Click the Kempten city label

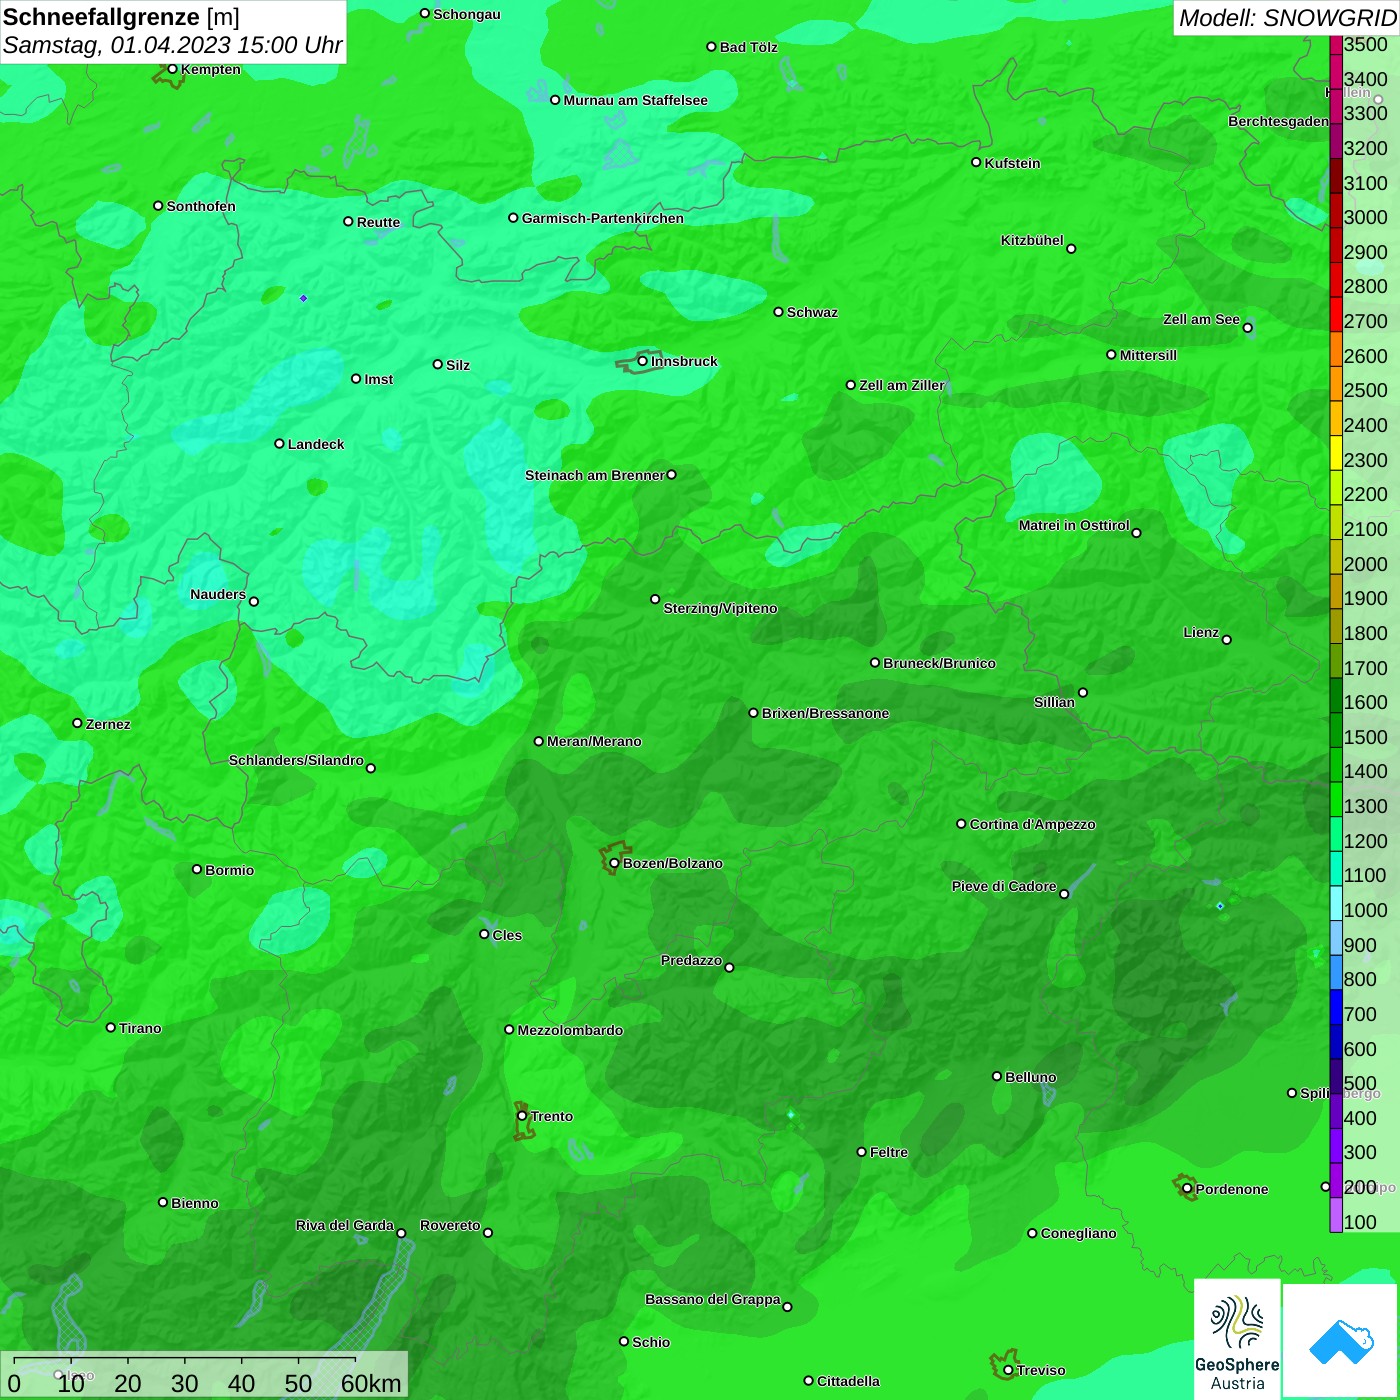click(211, 69)
